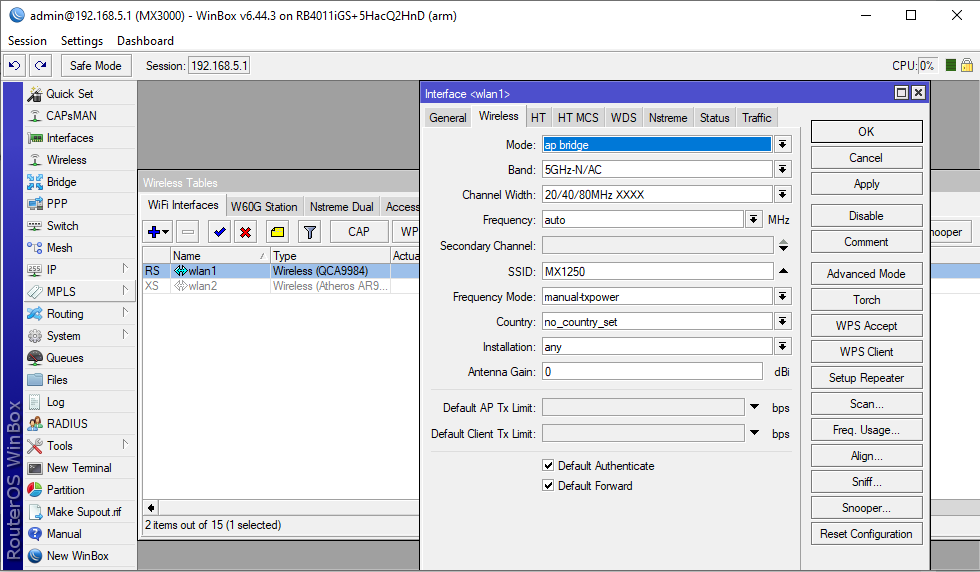Open the Dashboard menu
Image resolution: width=980 pixels, height=572 pixels.
tap(145, 41)
